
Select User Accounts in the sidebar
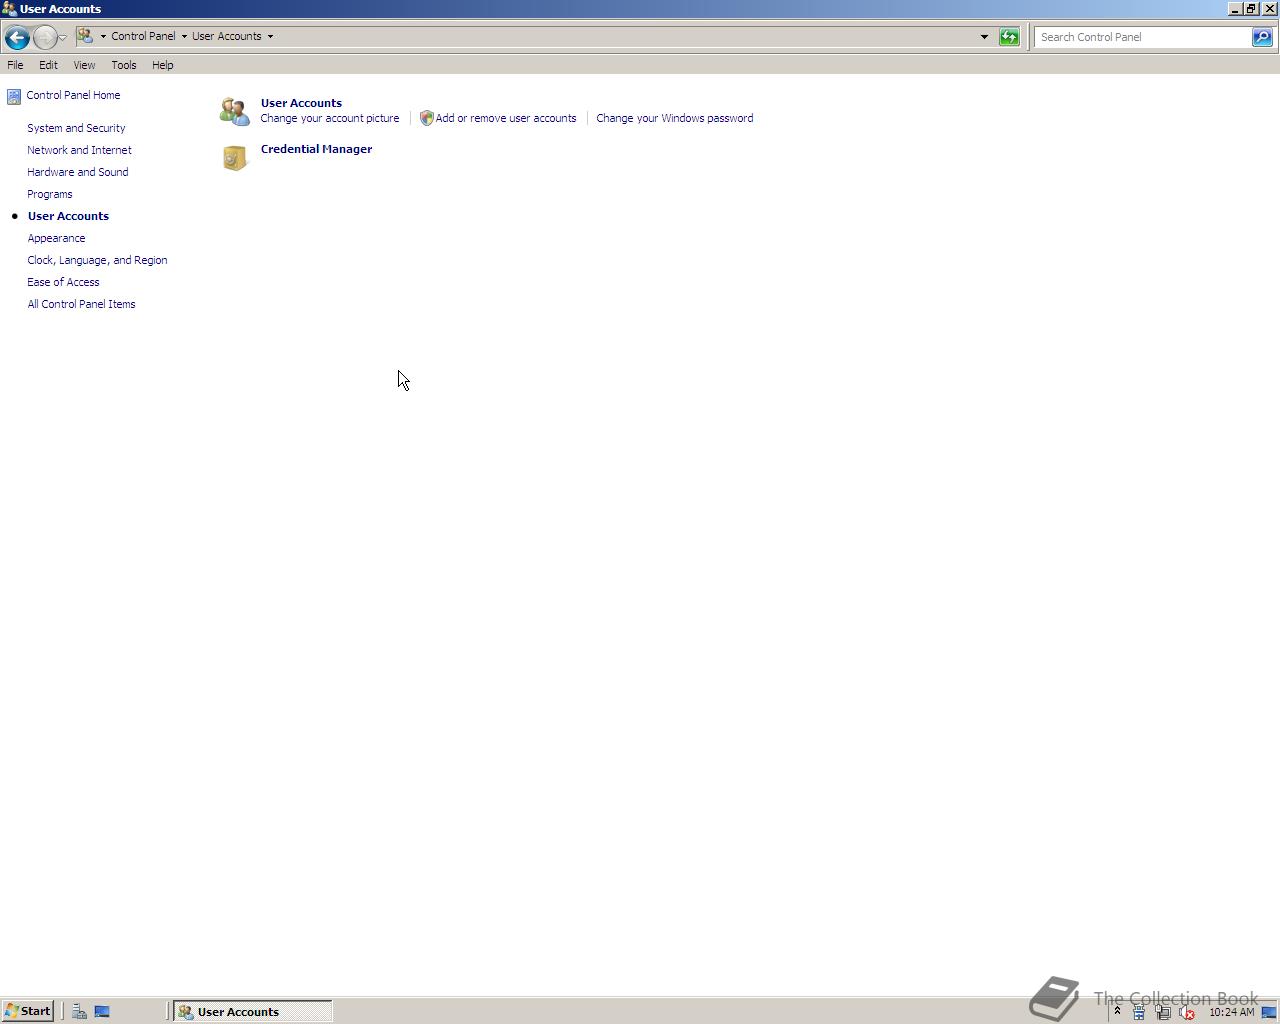pos(68,216)
